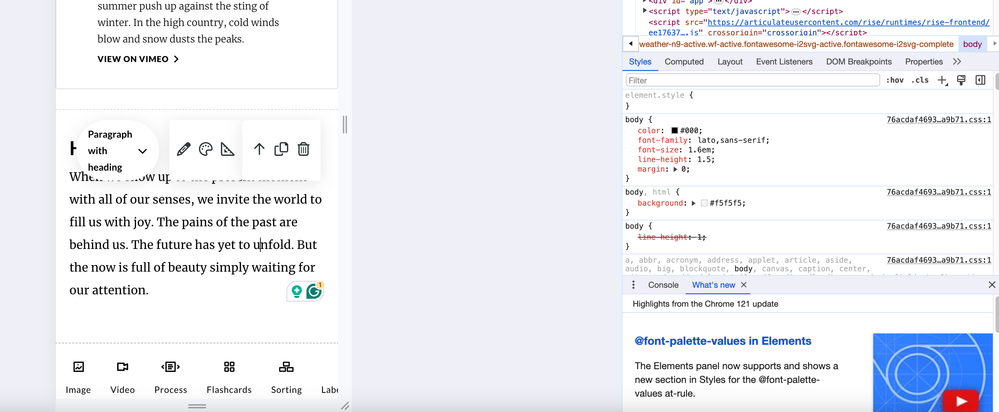Switch to the Computed tab
The height and width of the screenshot is (412, 999).
pos(684,62)
